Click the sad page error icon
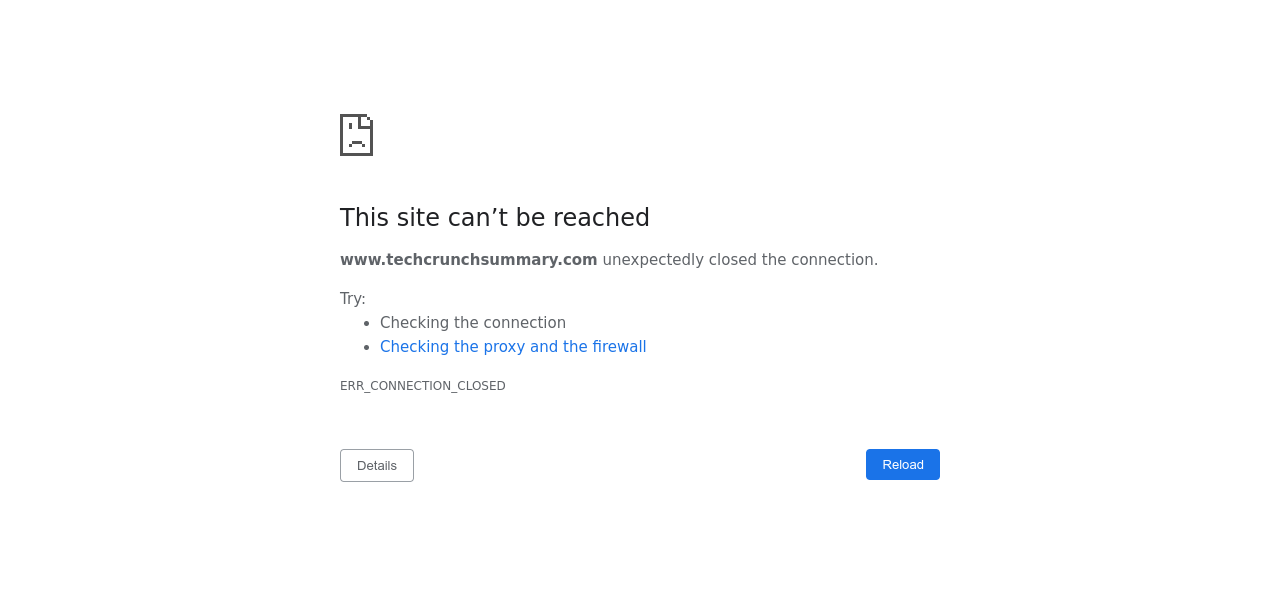 [x=356, y=135]
